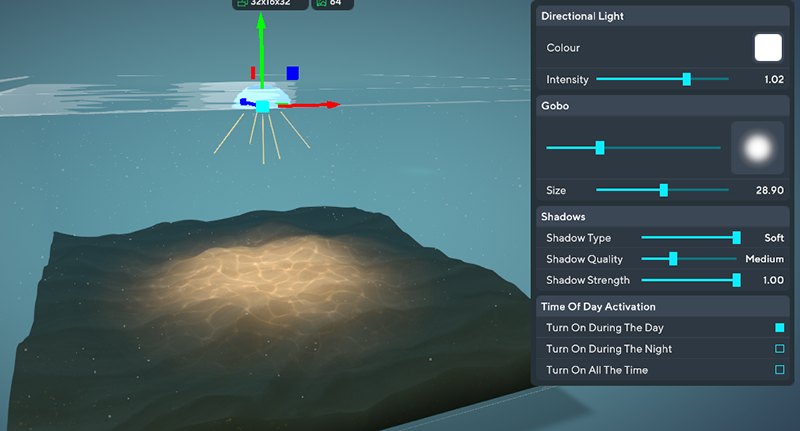Click the Size value 28.90
Viewport: 800px width, 431px height.
pyautogui.click(x=769, y=190)
